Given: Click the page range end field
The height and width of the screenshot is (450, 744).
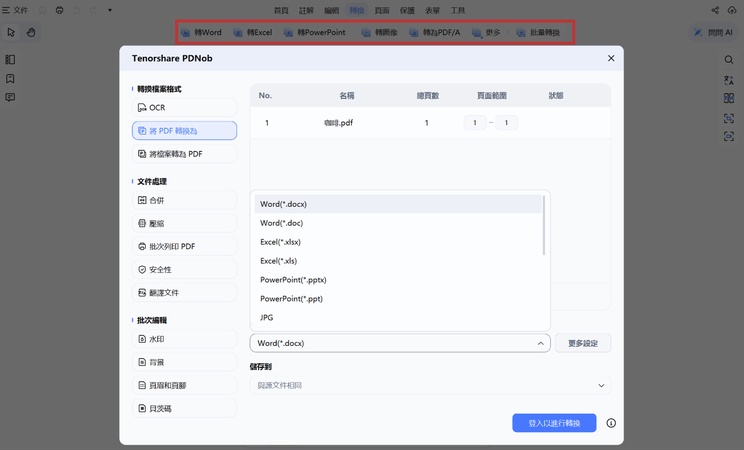Looking at the screenshot, I should (x=506, y=122).
